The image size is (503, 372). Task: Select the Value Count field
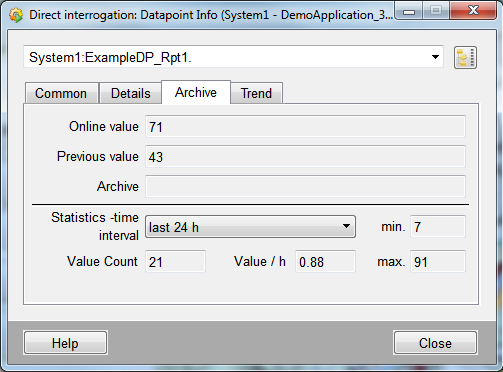[x=175, y=262]
